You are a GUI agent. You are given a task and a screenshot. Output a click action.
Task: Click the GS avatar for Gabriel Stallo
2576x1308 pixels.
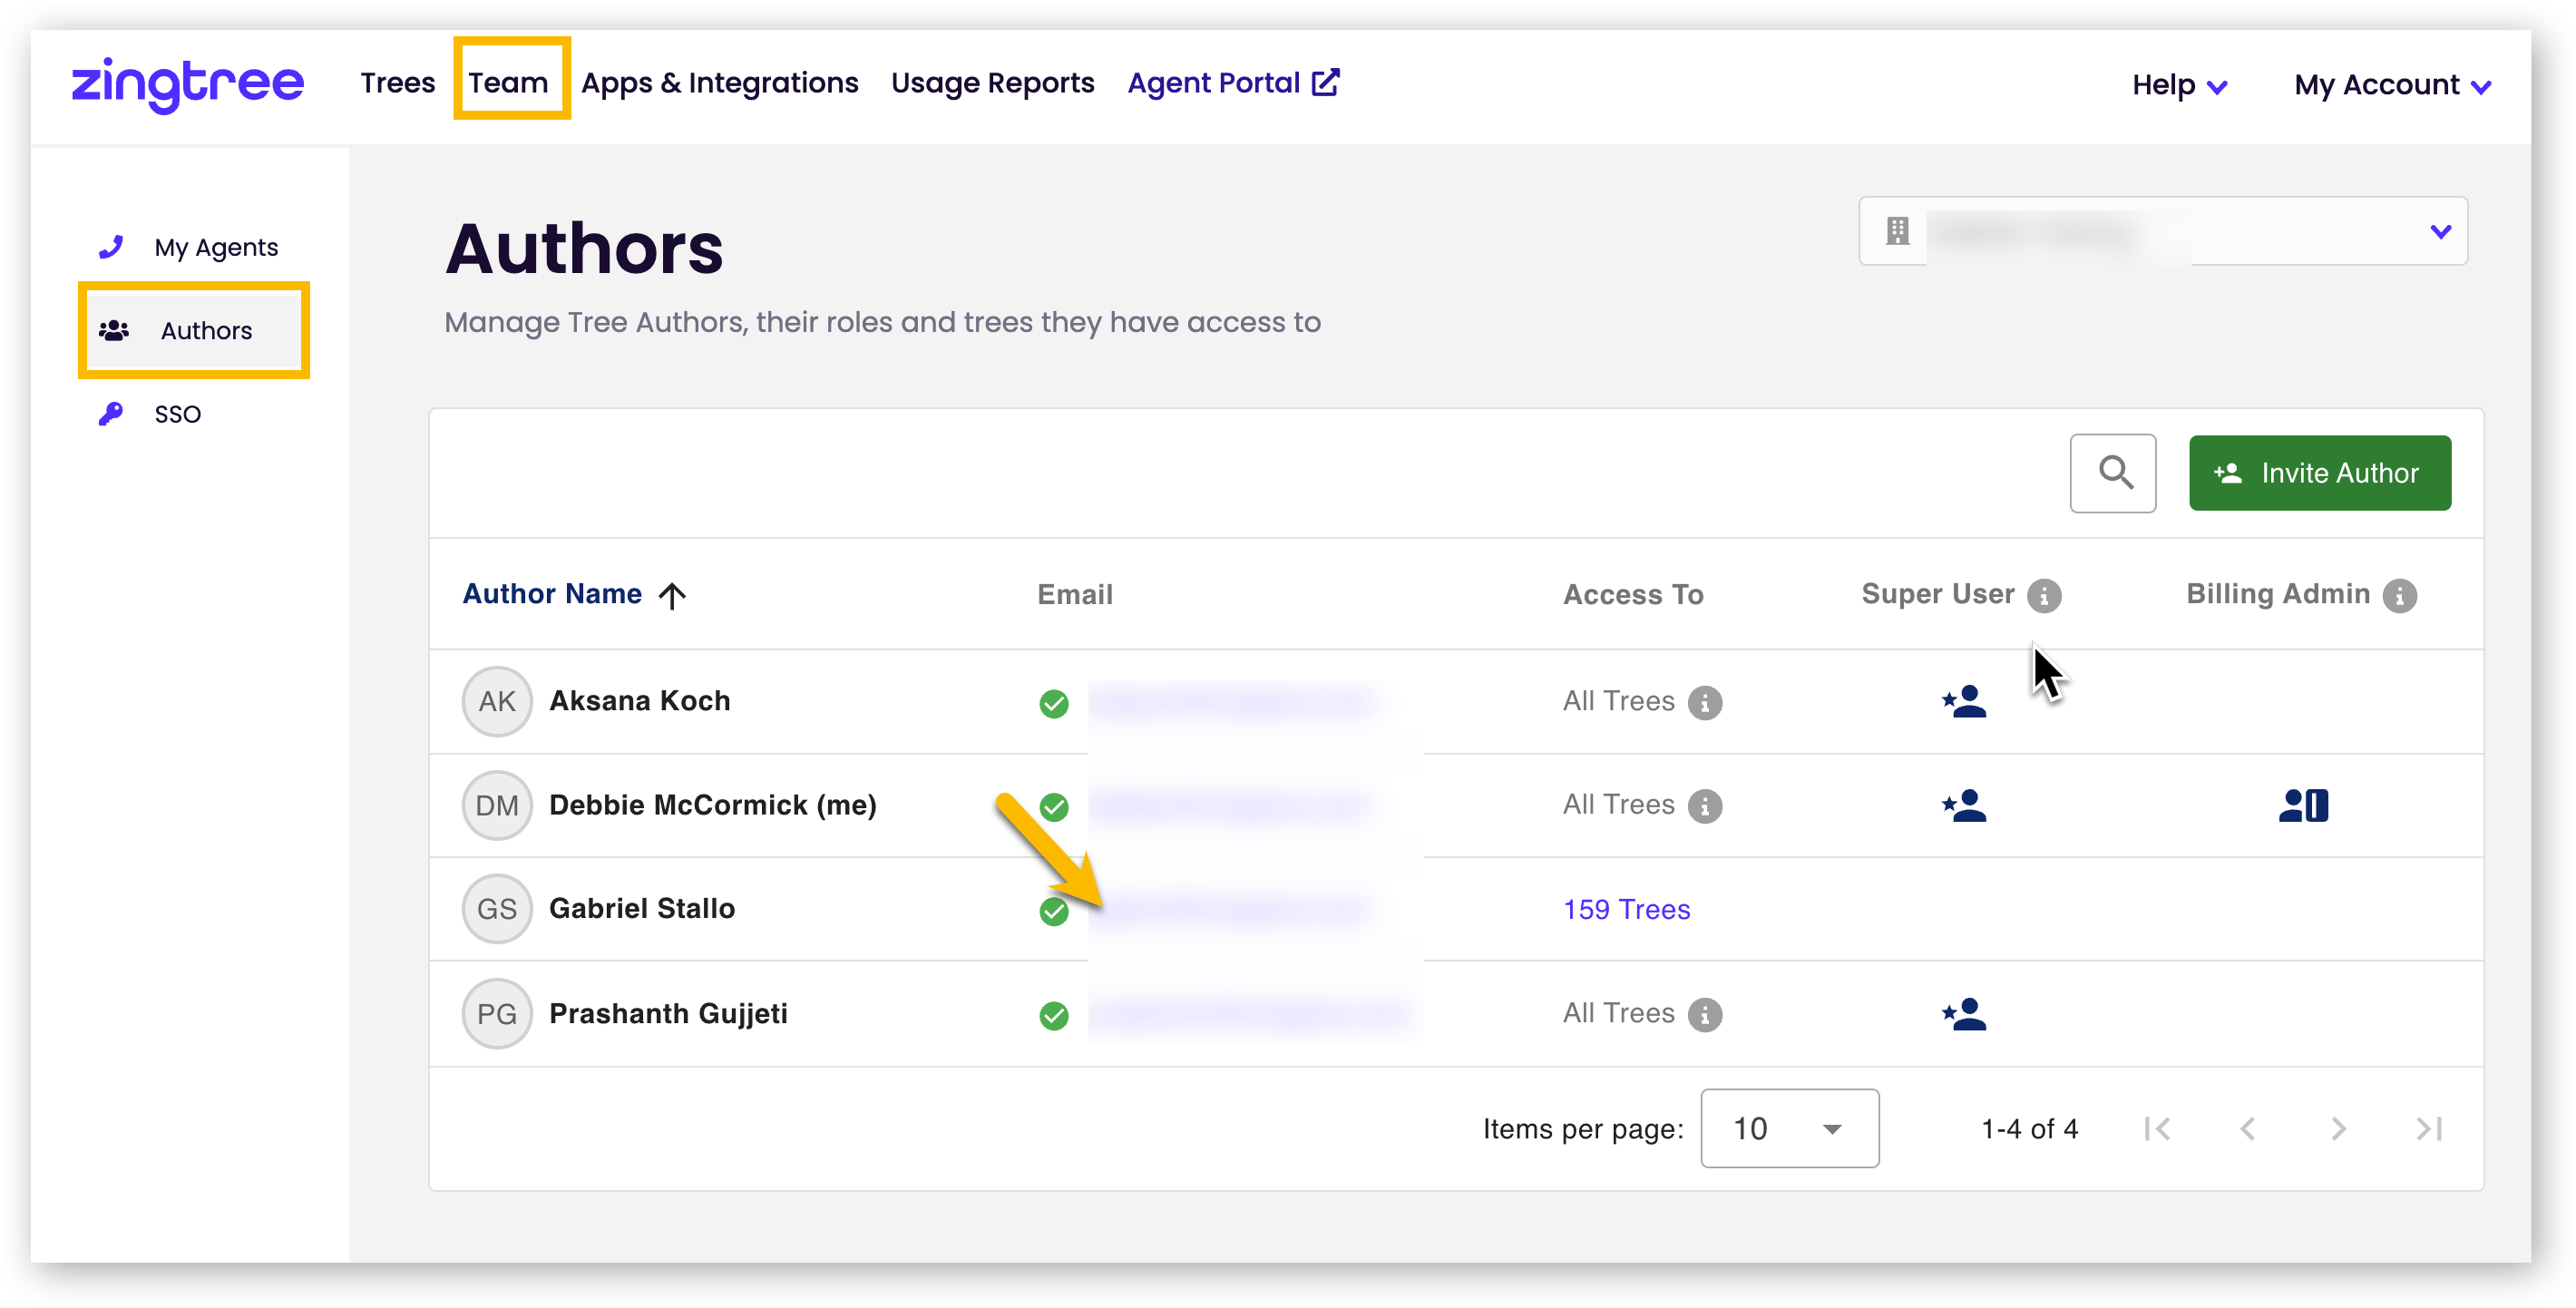(497, 909)
